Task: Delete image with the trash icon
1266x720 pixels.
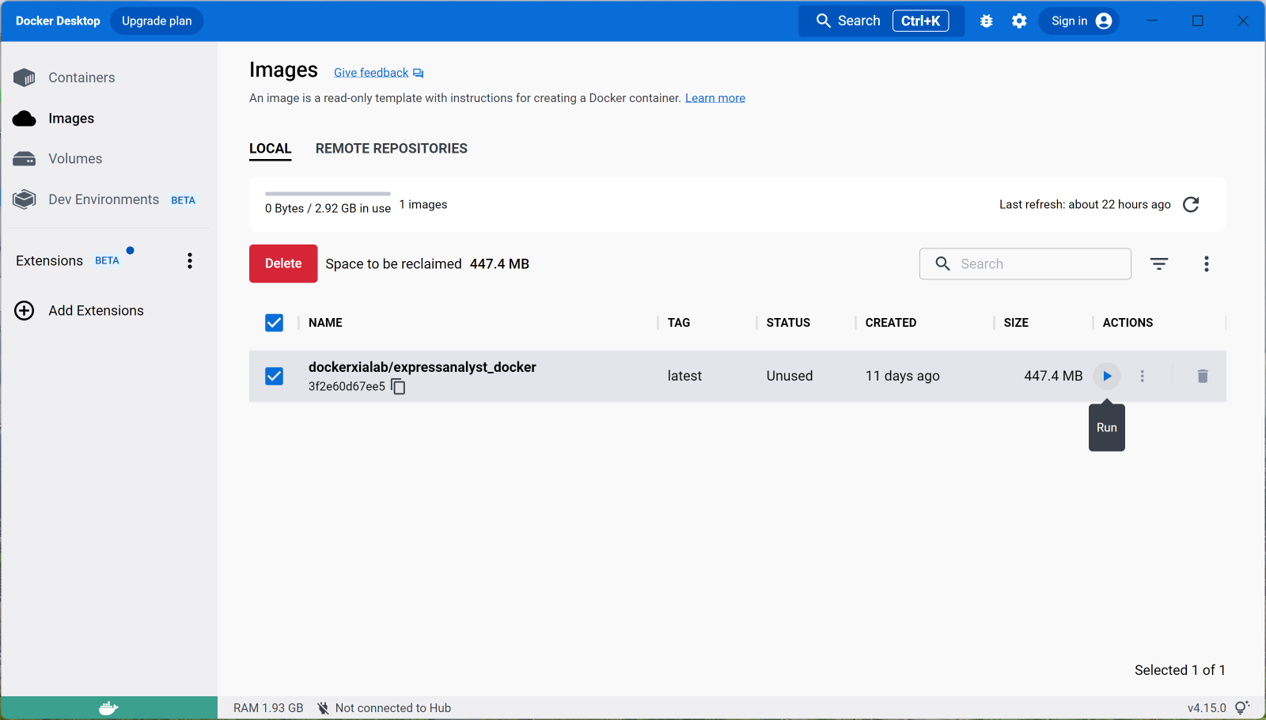Action: 1203,376
